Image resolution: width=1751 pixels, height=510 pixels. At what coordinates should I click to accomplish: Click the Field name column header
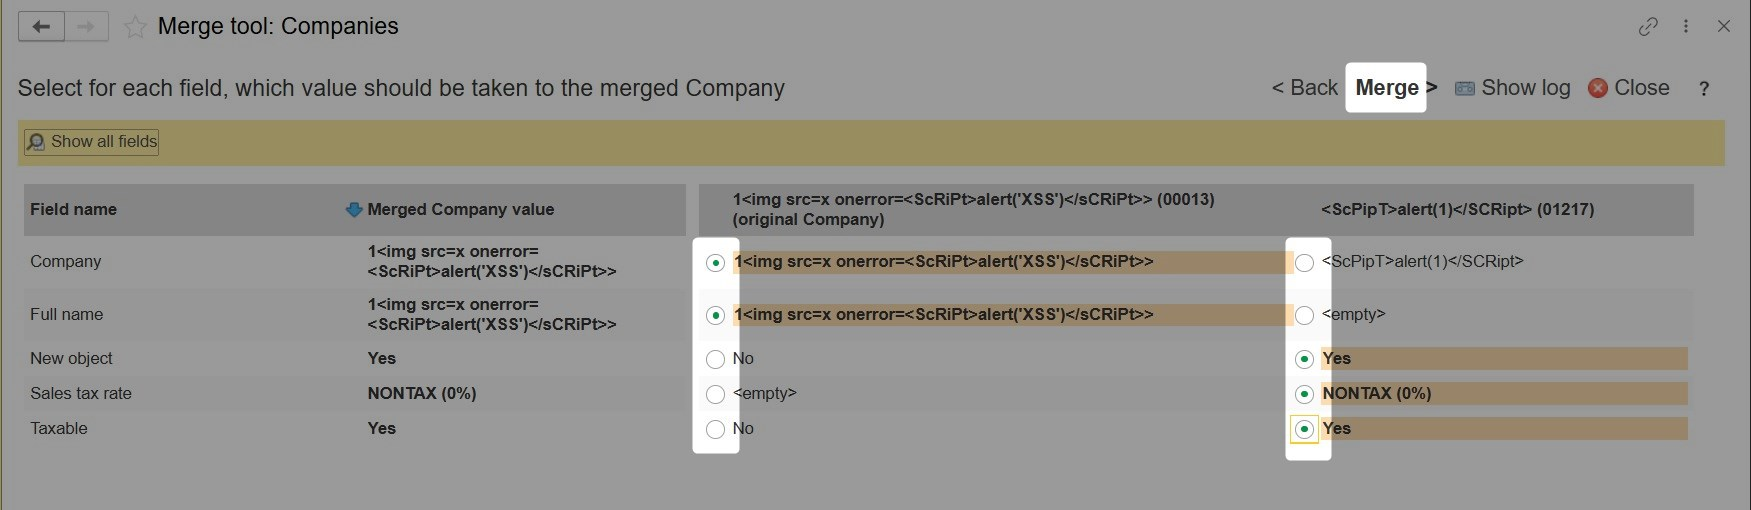(73, 210)
